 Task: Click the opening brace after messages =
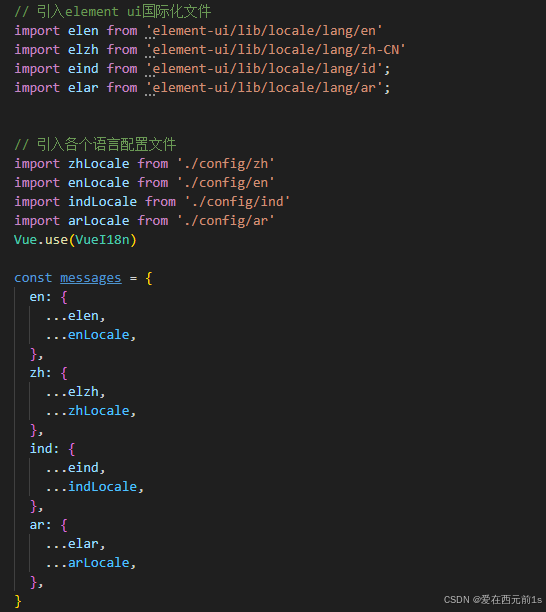pyautogui.click(x=149, y=278)
